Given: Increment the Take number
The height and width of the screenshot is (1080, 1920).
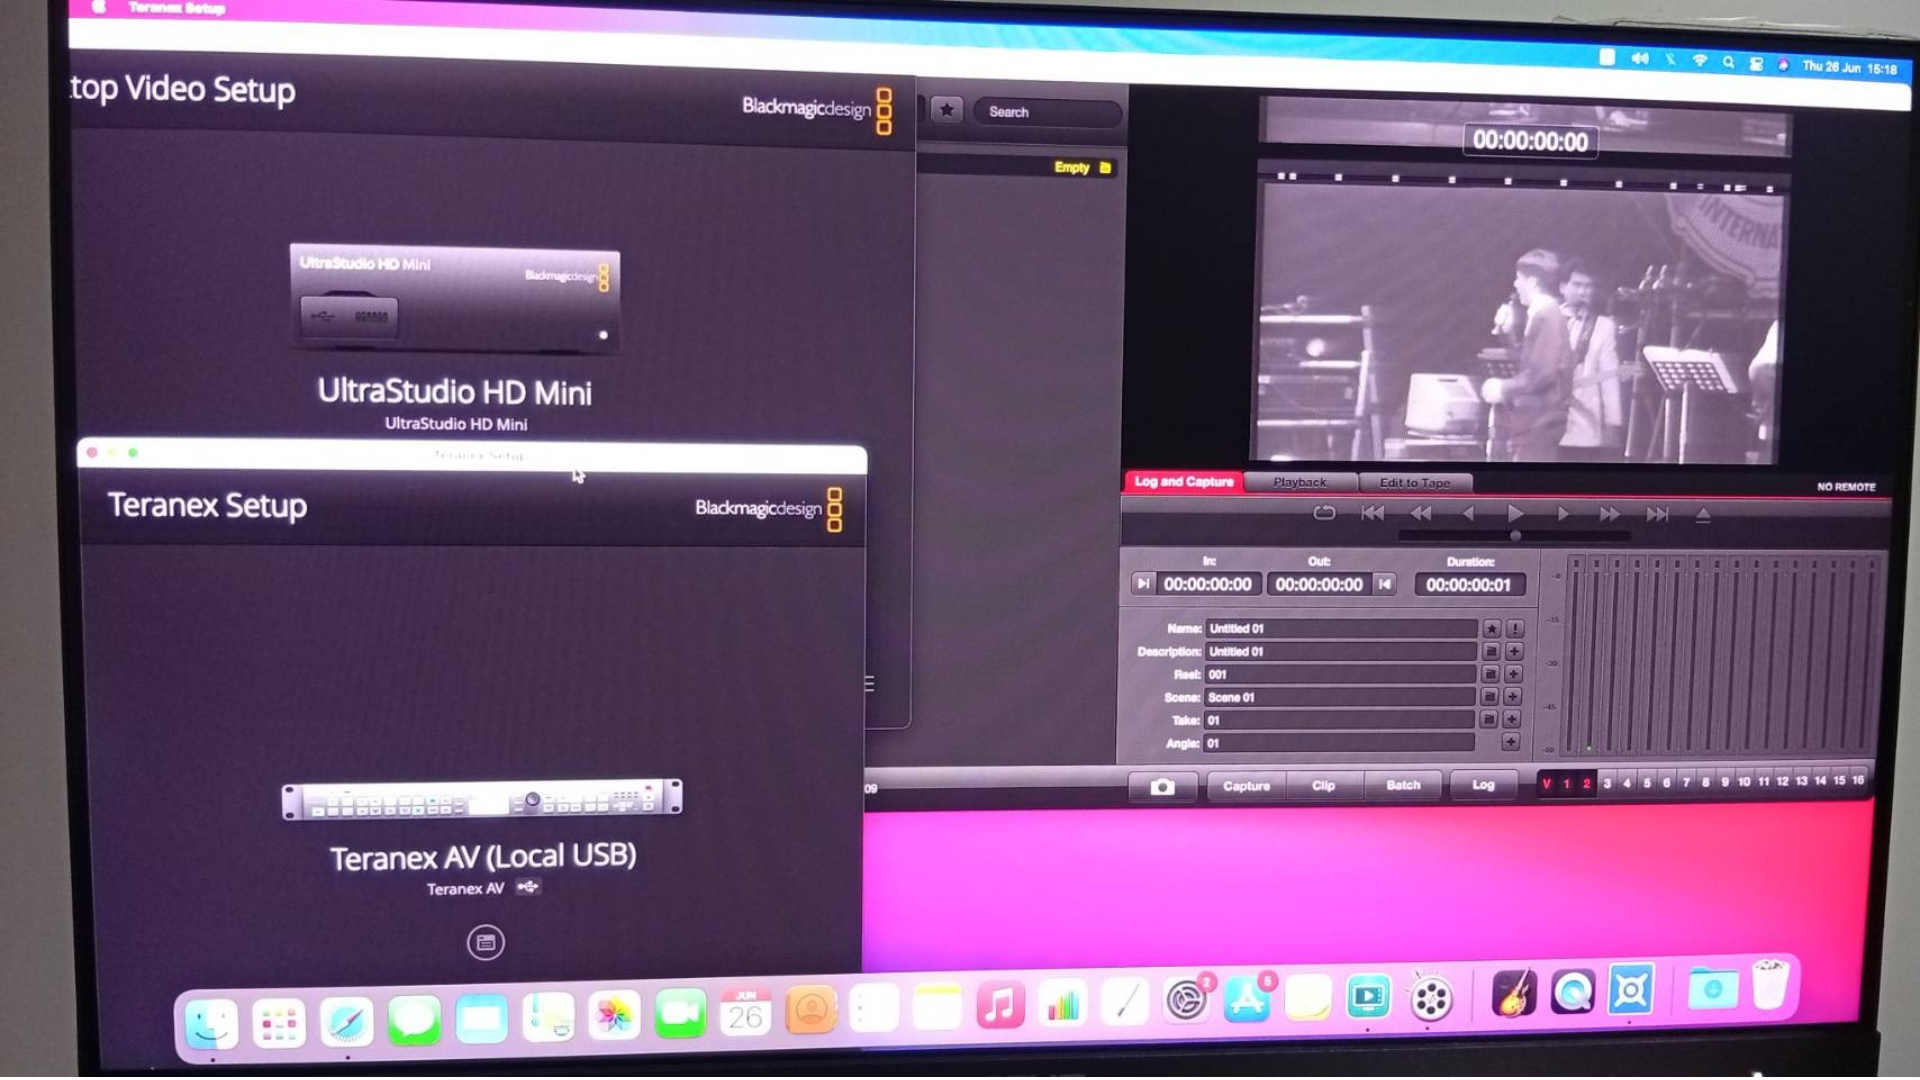Looking at the screenshot, I should pos(1511,719).
